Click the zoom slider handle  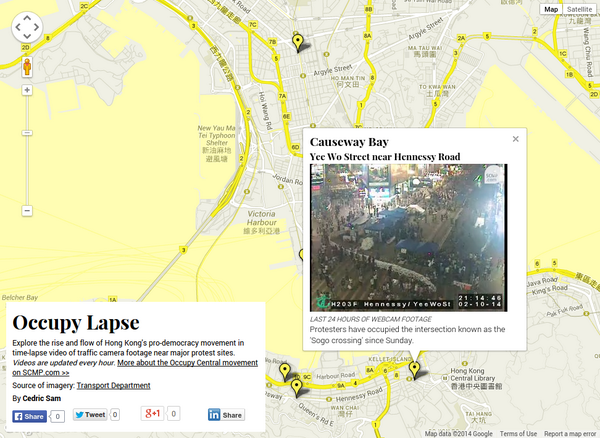click(x=27, y=133)
